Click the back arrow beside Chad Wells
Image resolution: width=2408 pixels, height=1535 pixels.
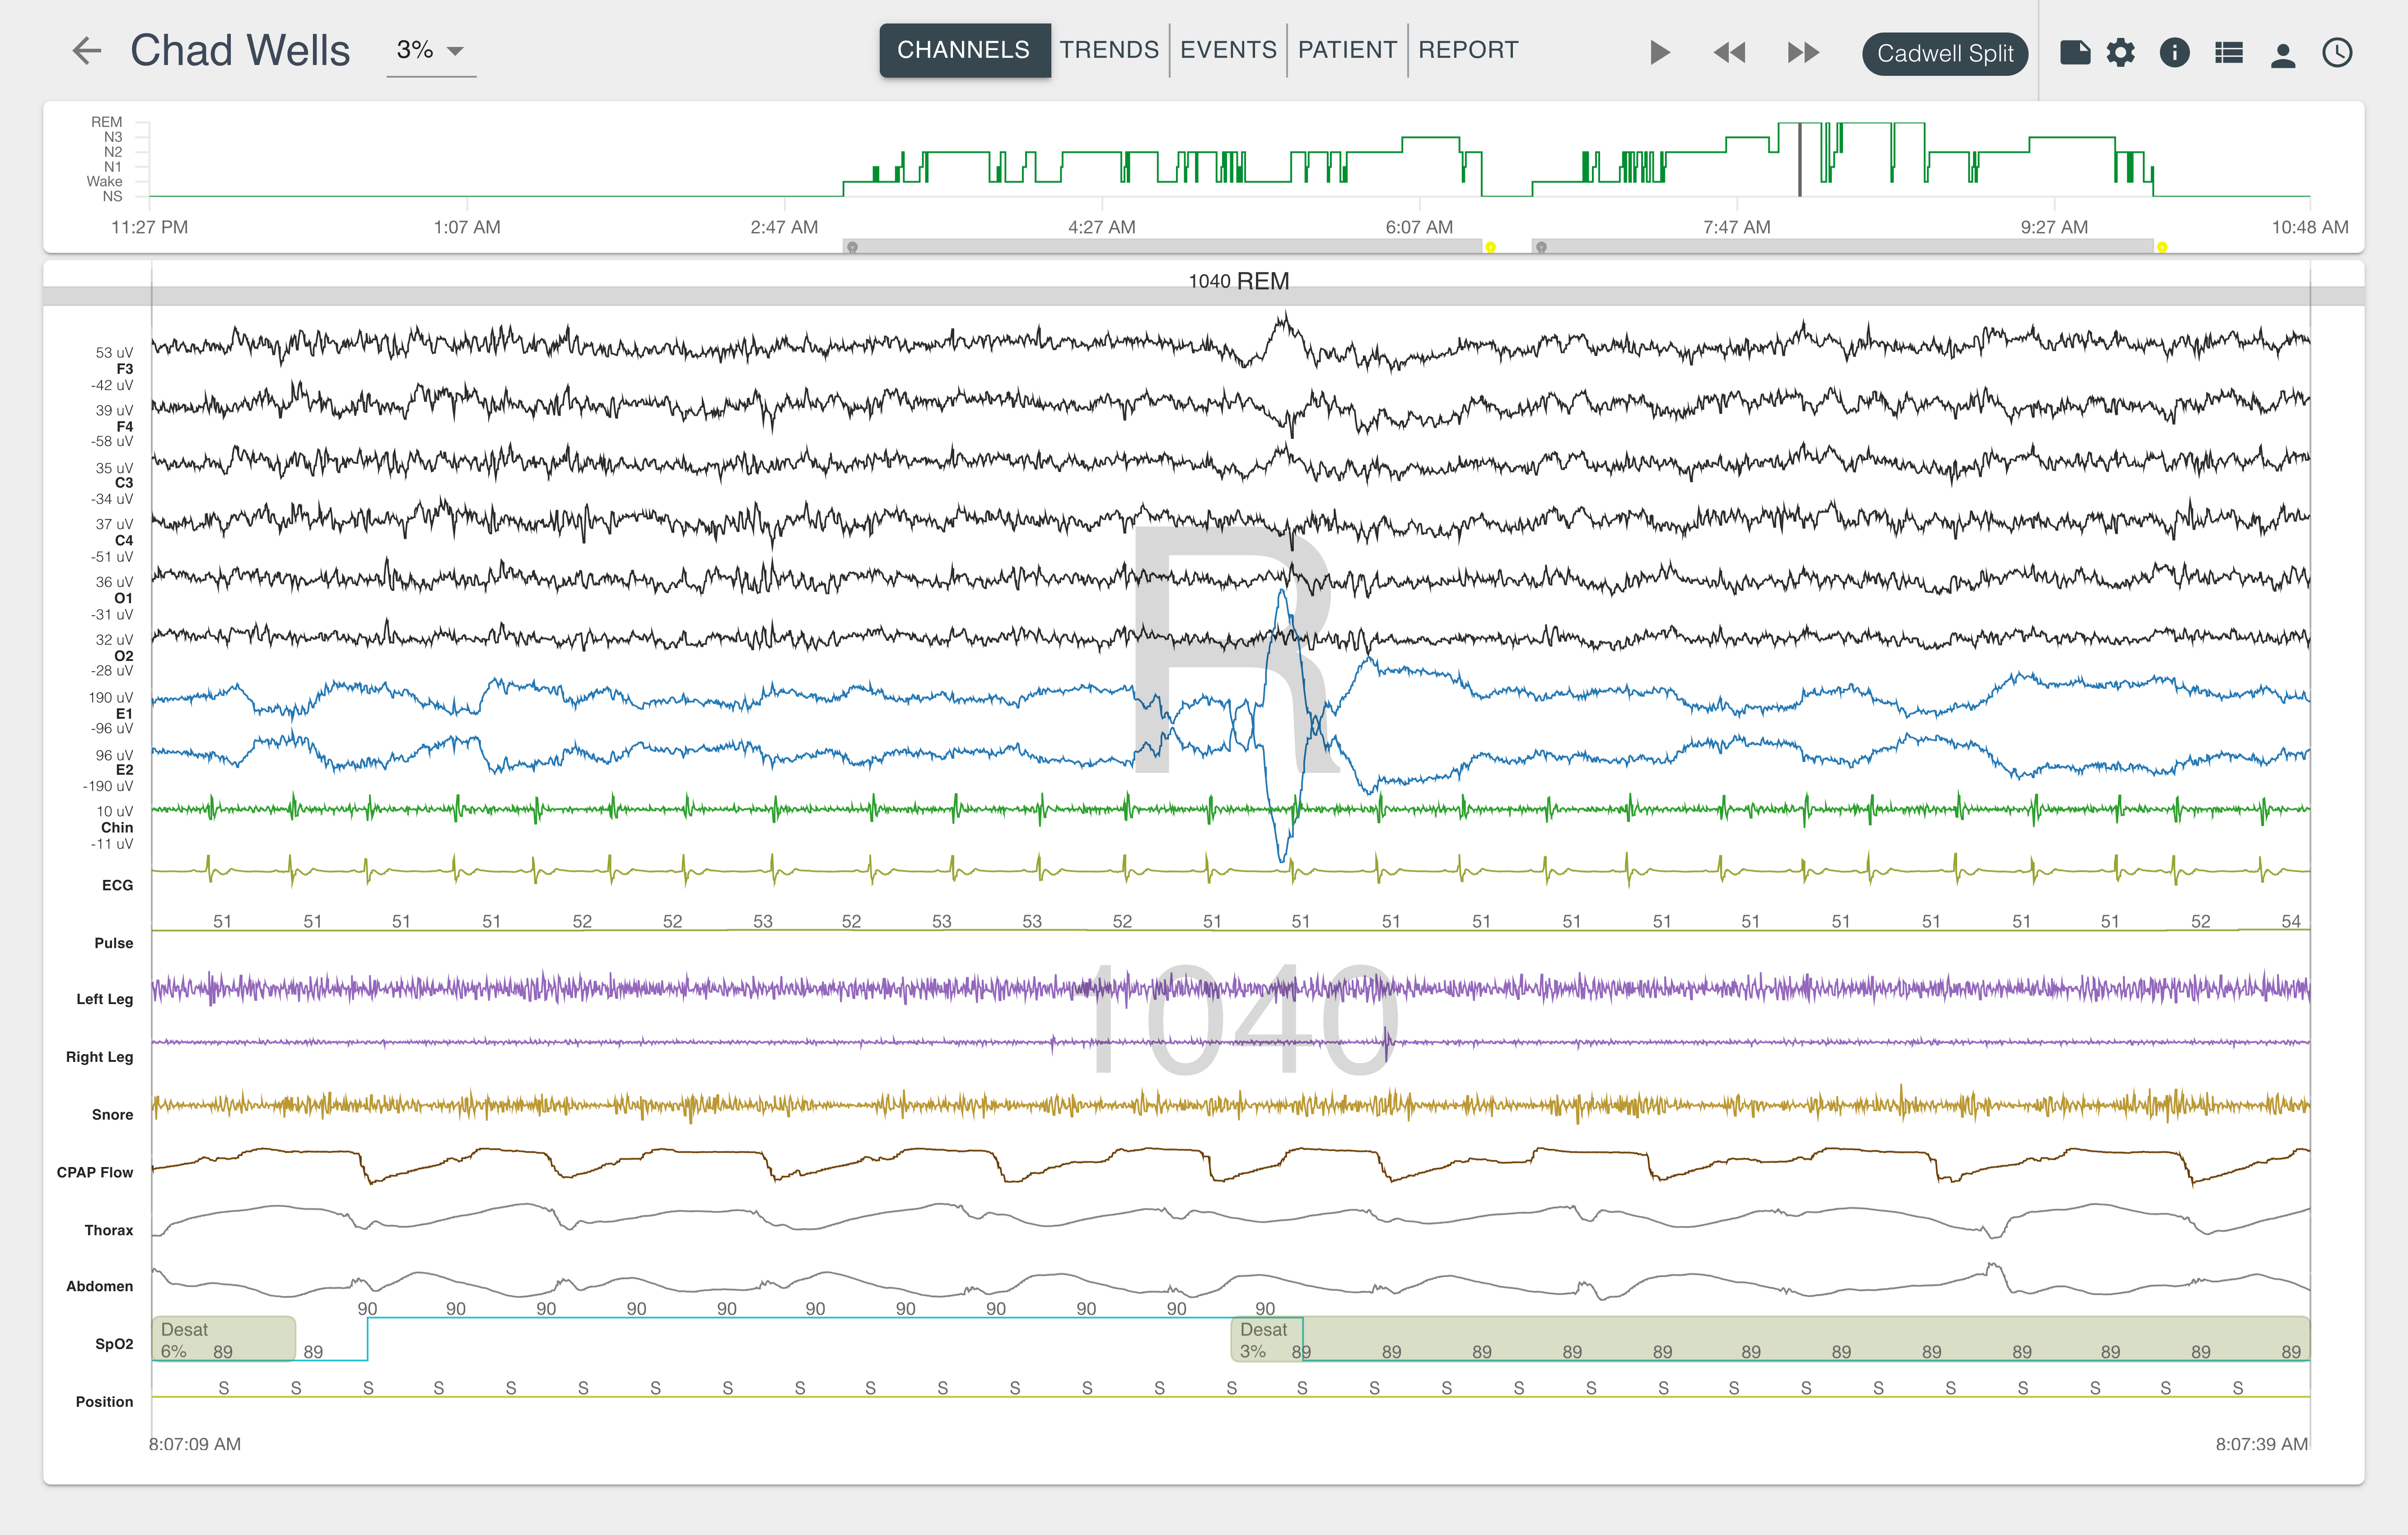pyautogui.click(x=88, y=51)
